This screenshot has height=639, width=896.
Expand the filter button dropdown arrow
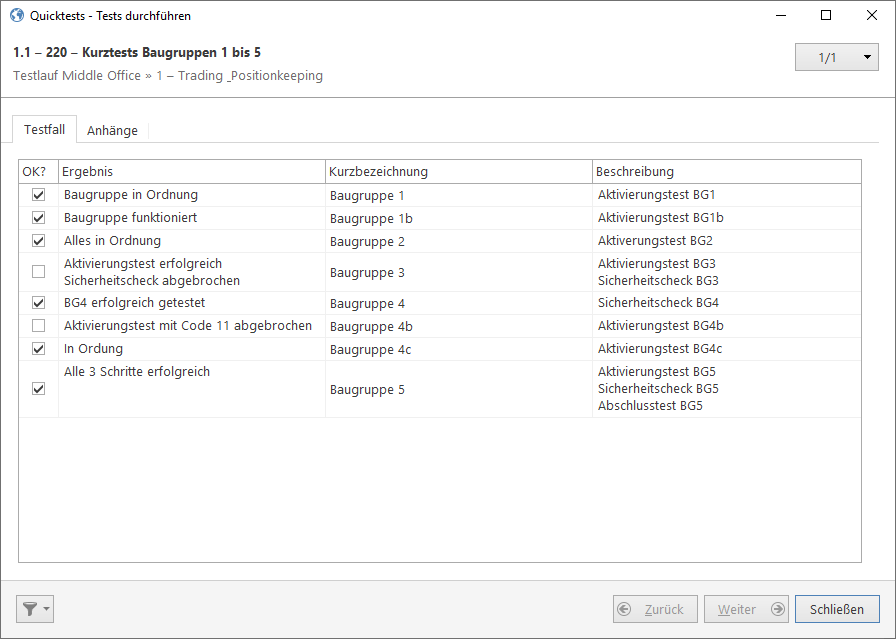coord(47,609)
